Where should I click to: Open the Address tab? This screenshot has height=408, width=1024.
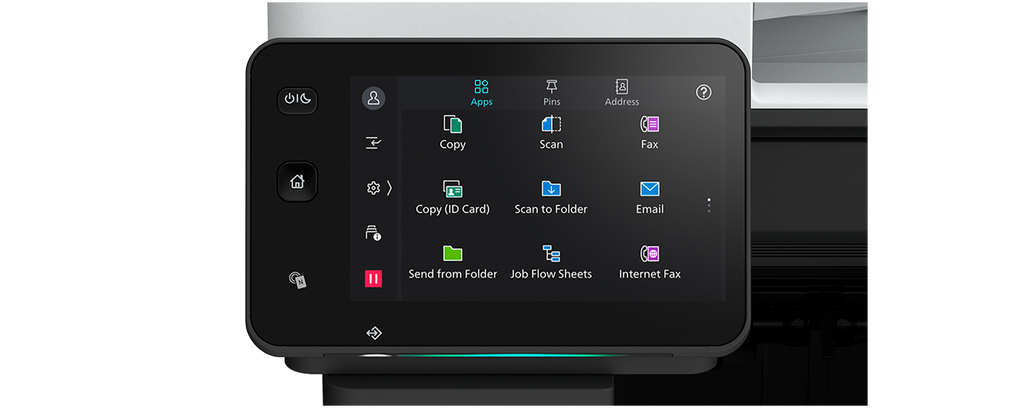pyautogui.click(x=622, y=93)
